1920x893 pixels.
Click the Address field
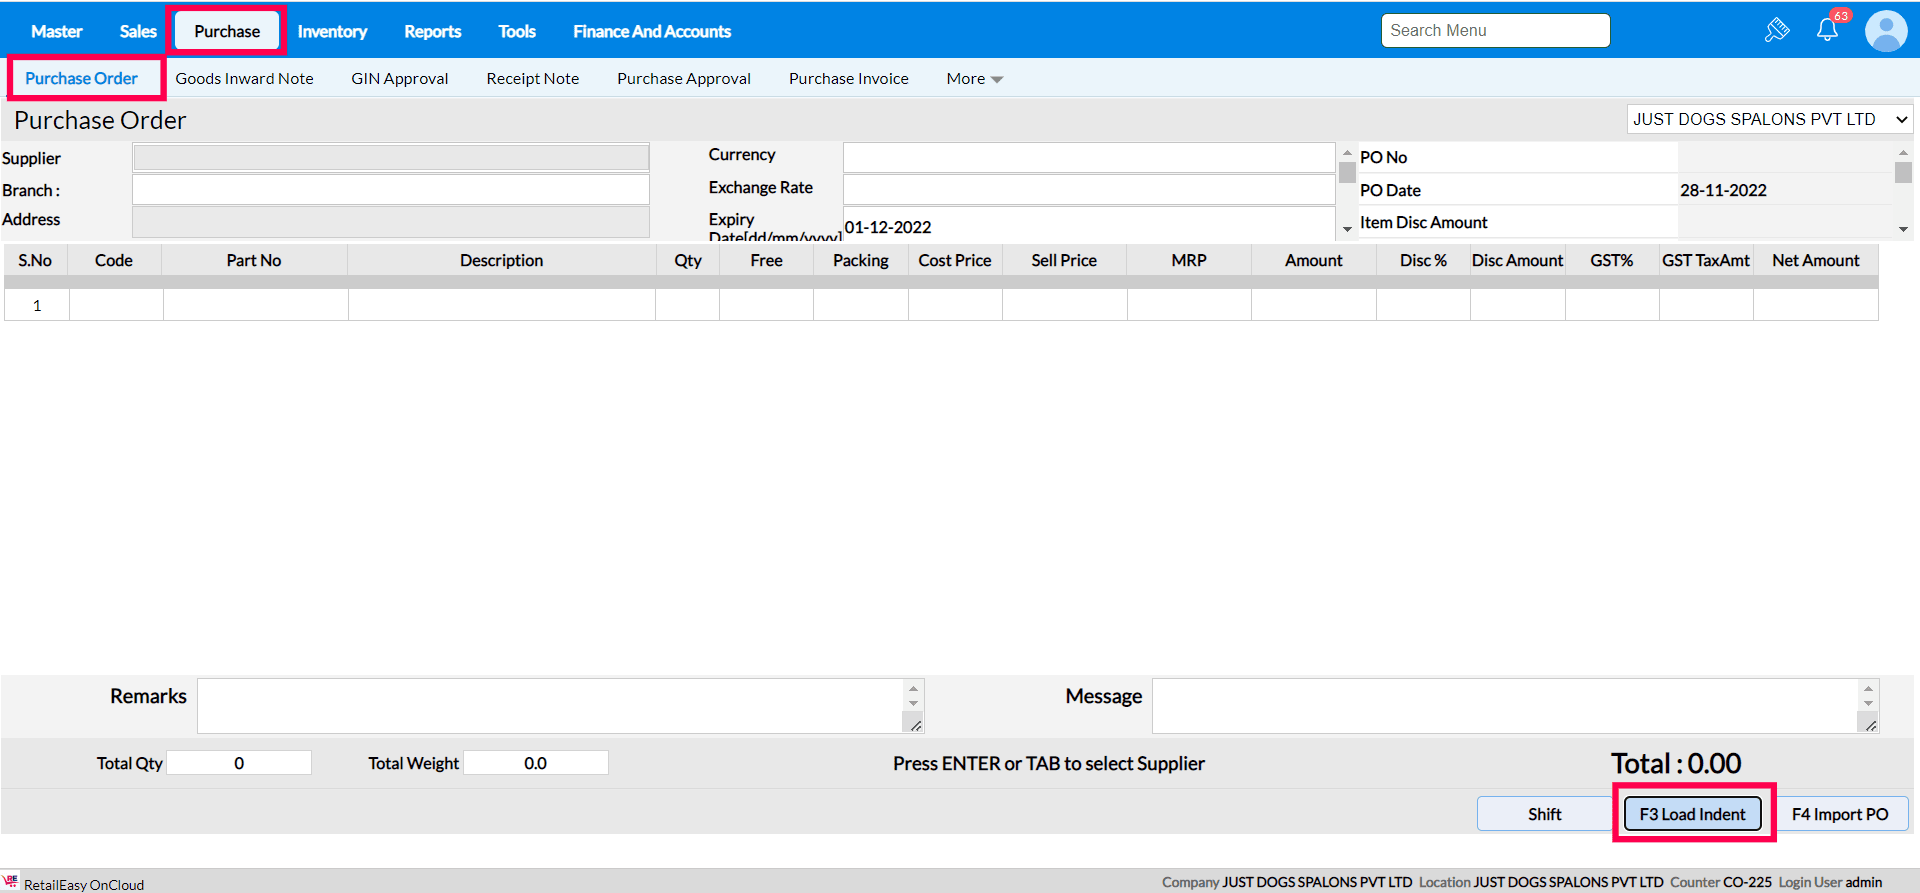[391, 222]
